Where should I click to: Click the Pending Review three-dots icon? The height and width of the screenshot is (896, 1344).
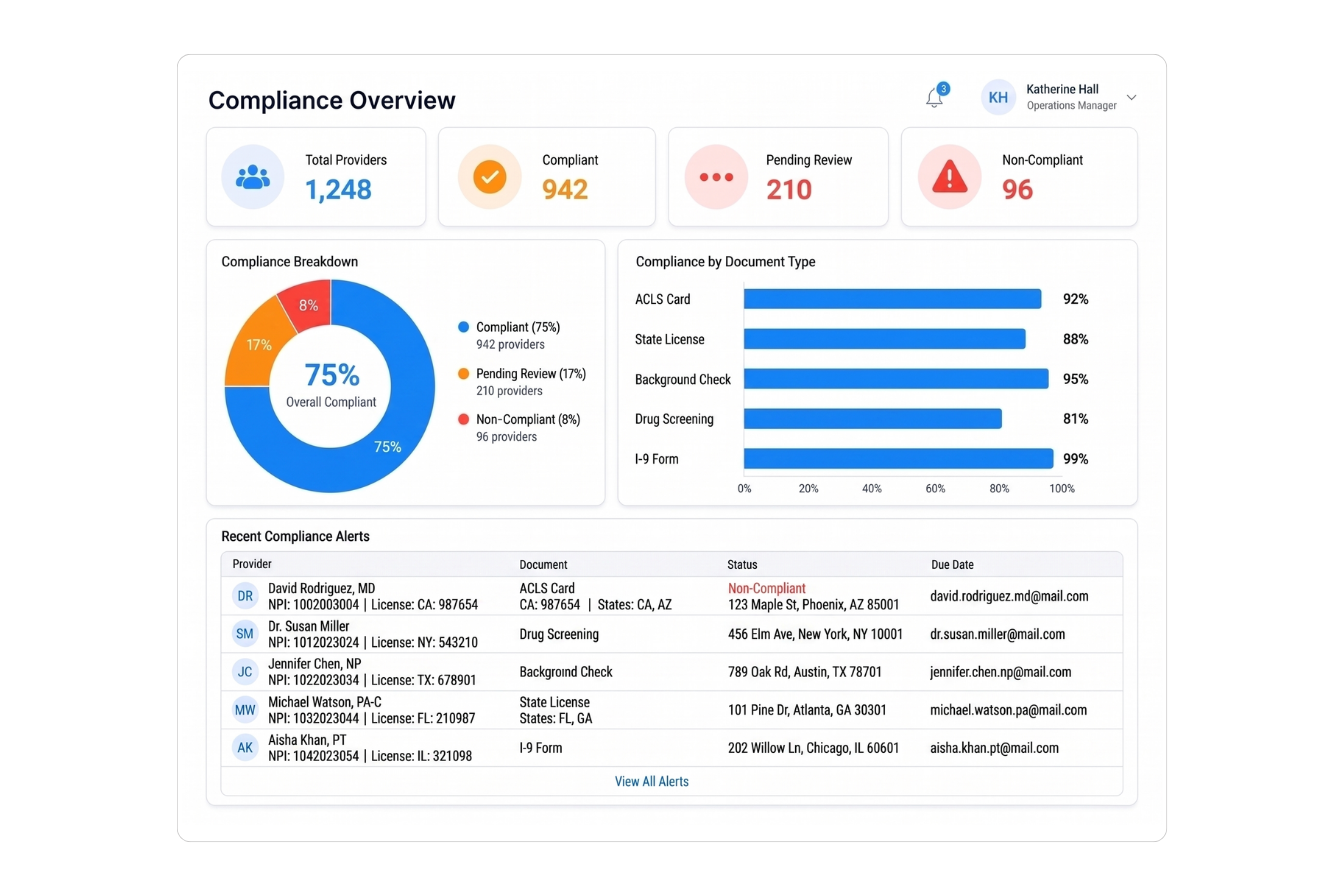tap(716, 177)
